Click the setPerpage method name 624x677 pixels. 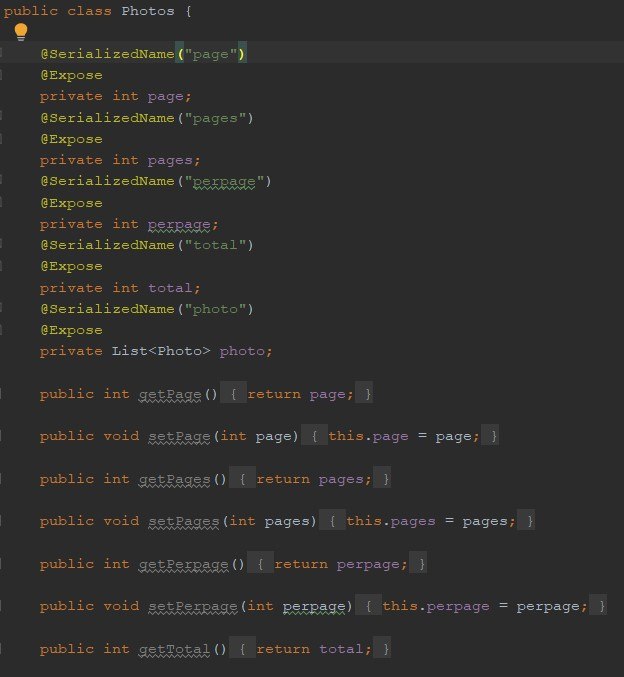(x=193, y=606)
